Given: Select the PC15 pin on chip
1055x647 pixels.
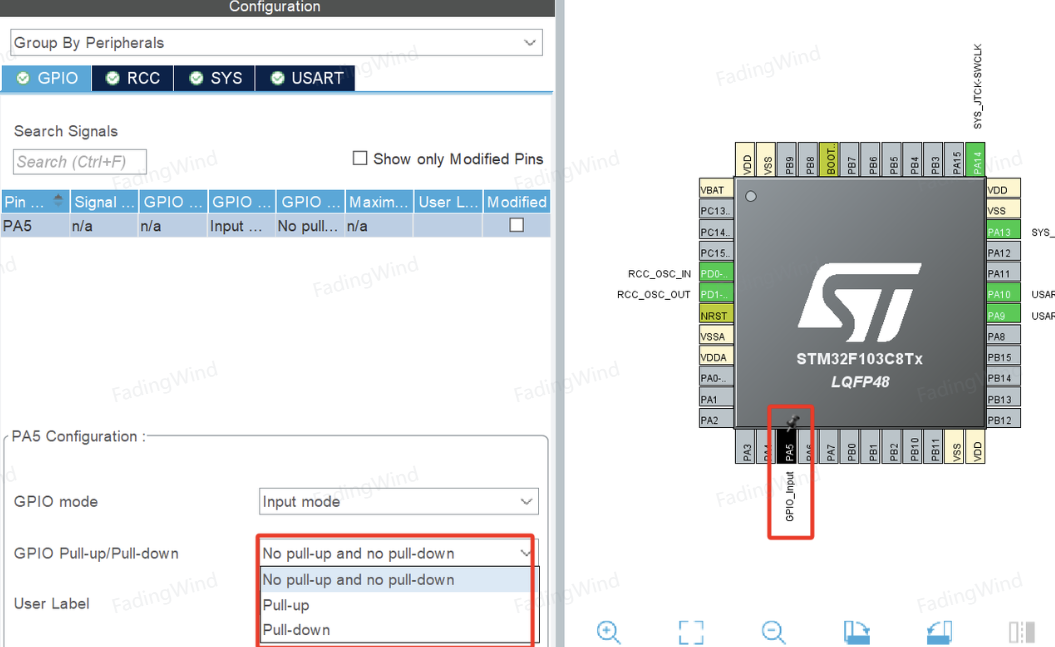Looking at the screenshot, I should coord(716,253).
